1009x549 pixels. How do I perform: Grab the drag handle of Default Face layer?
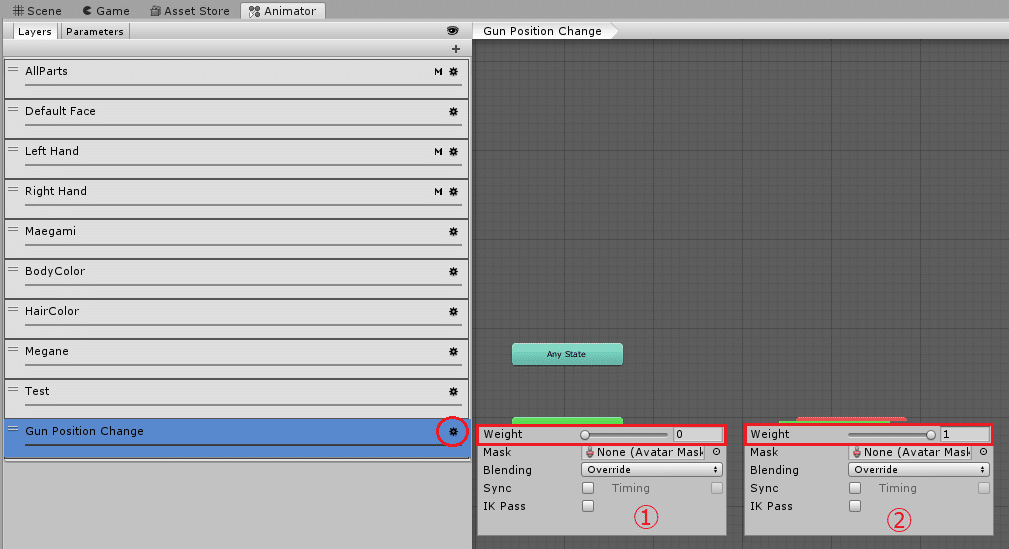click(13, 109)
